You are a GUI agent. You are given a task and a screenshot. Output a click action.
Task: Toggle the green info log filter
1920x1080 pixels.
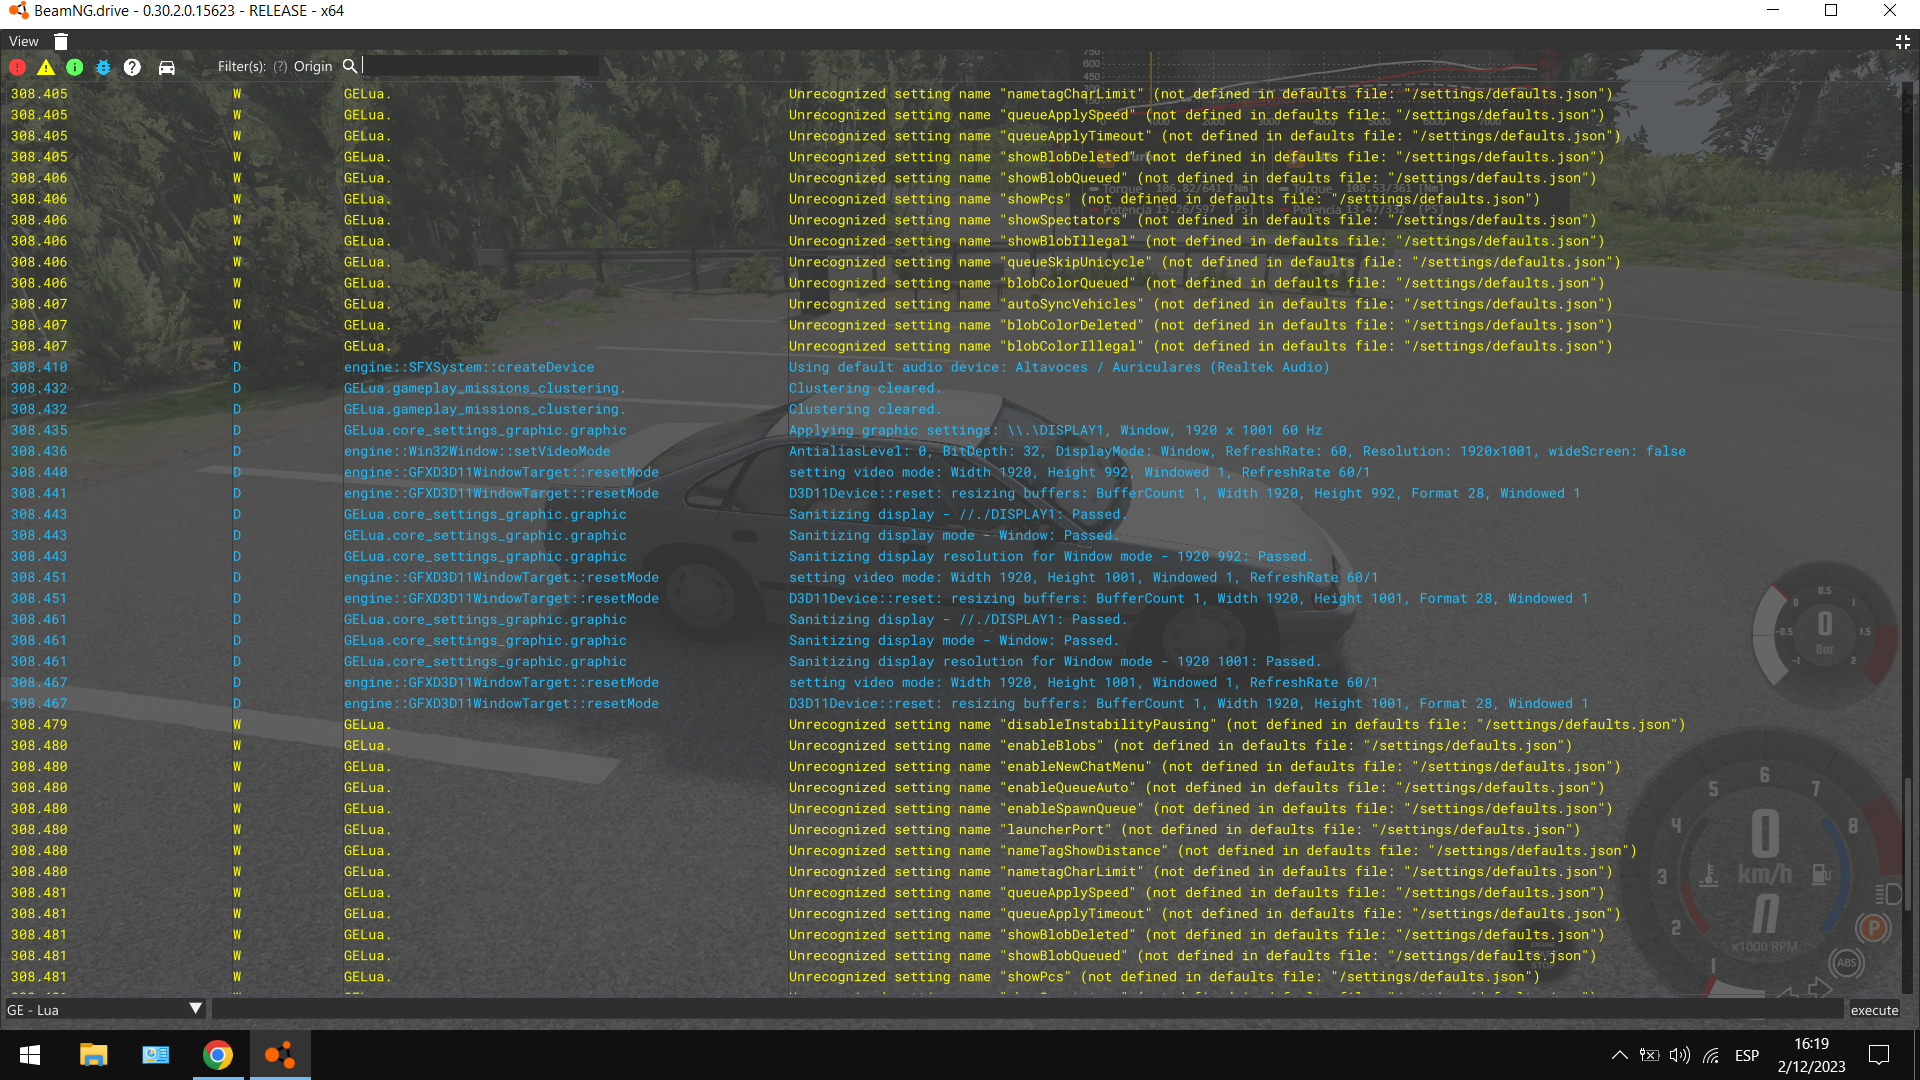click(x=75, y=67)
